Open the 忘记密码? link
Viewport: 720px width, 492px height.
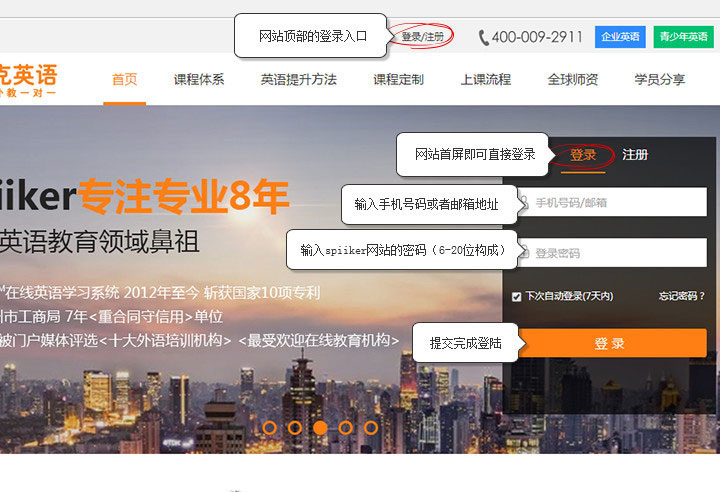click(x=682, y=296)
